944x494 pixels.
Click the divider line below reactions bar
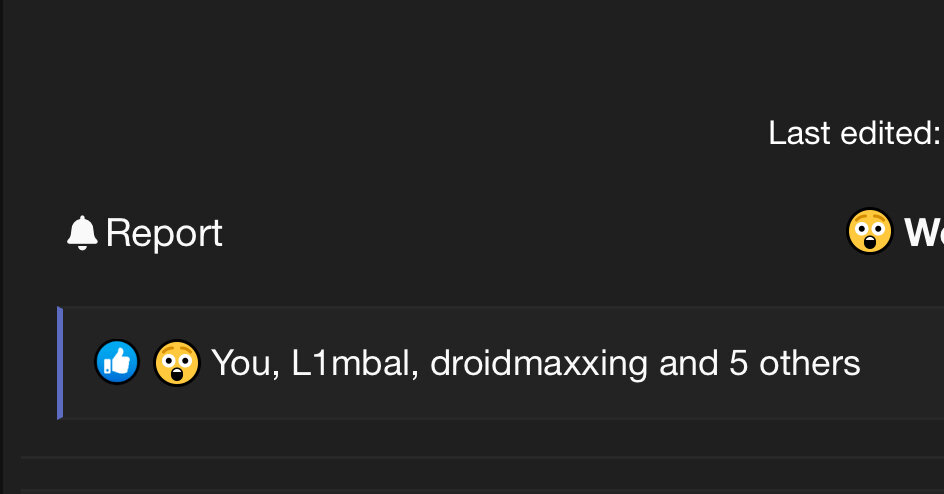[480, 457]
